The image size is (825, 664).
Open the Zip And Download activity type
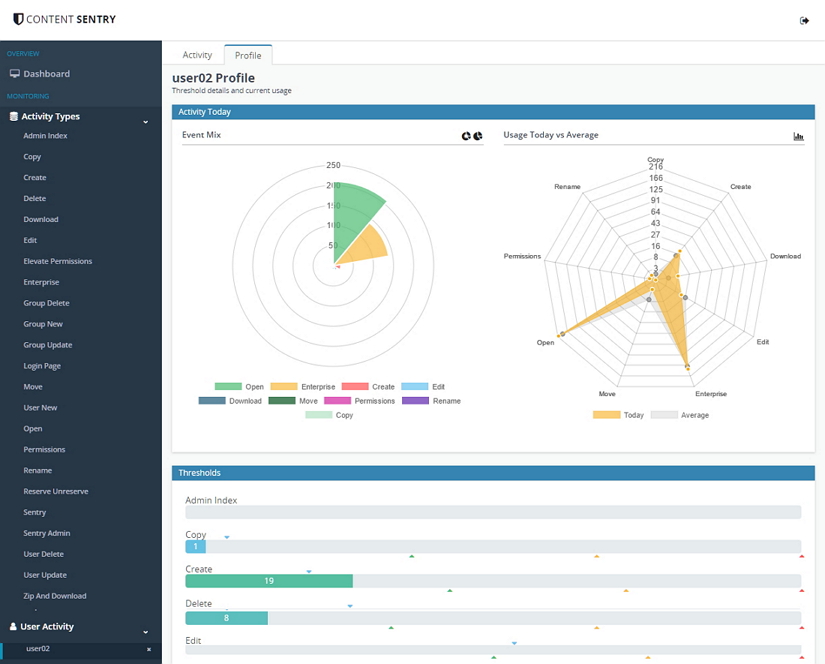point(55,596)
